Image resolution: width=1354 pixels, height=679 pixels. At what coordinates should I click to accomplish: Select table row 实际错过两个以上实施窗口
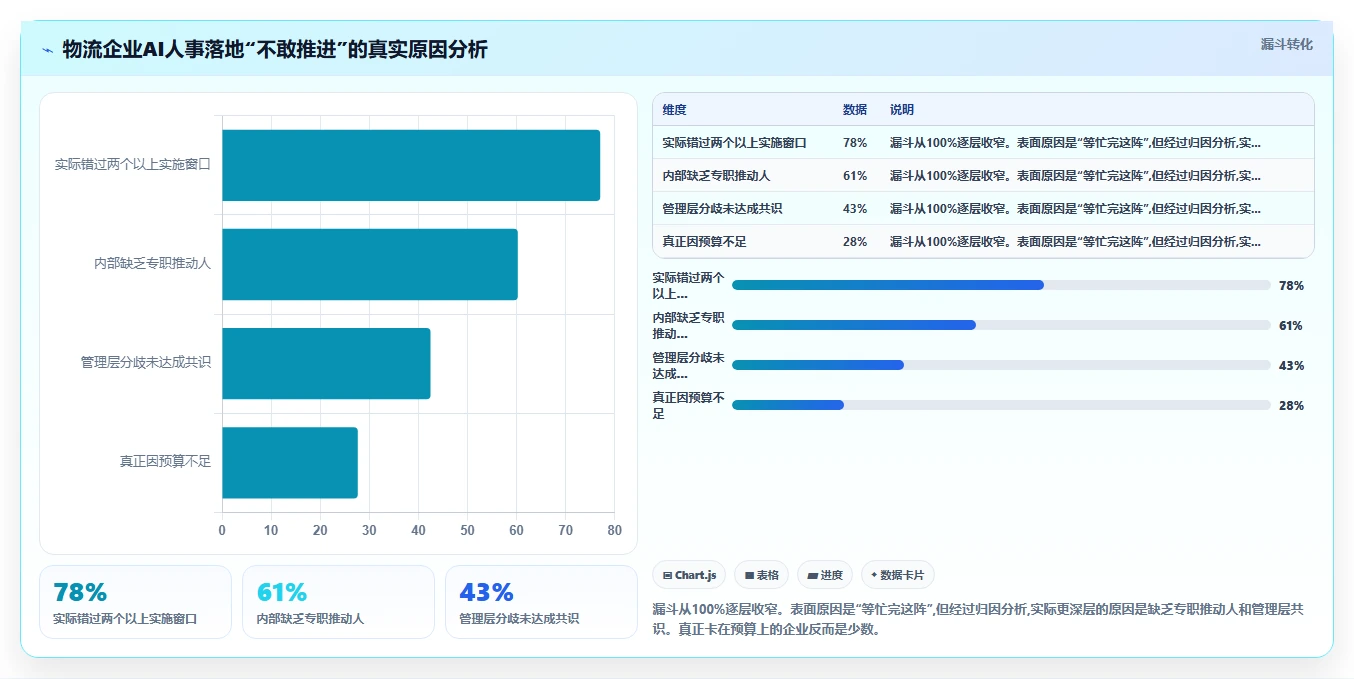tap(983, 142)
